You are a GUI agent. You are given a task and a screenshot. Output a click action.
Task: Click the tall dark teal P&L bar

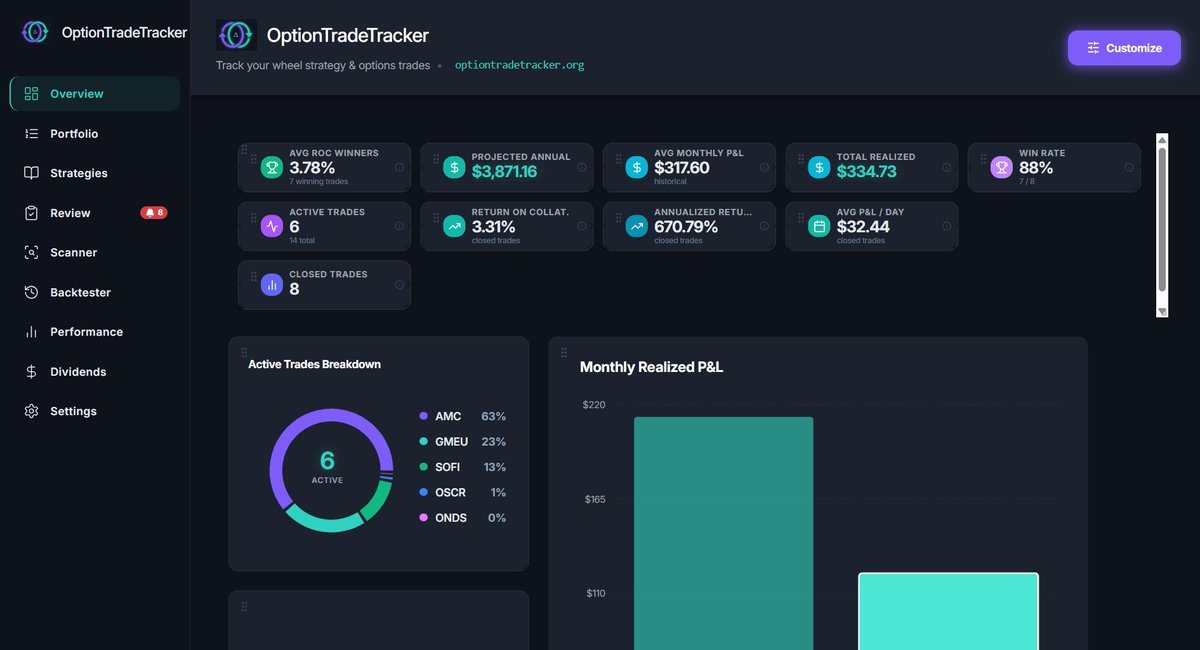click(x=724, y=533)
